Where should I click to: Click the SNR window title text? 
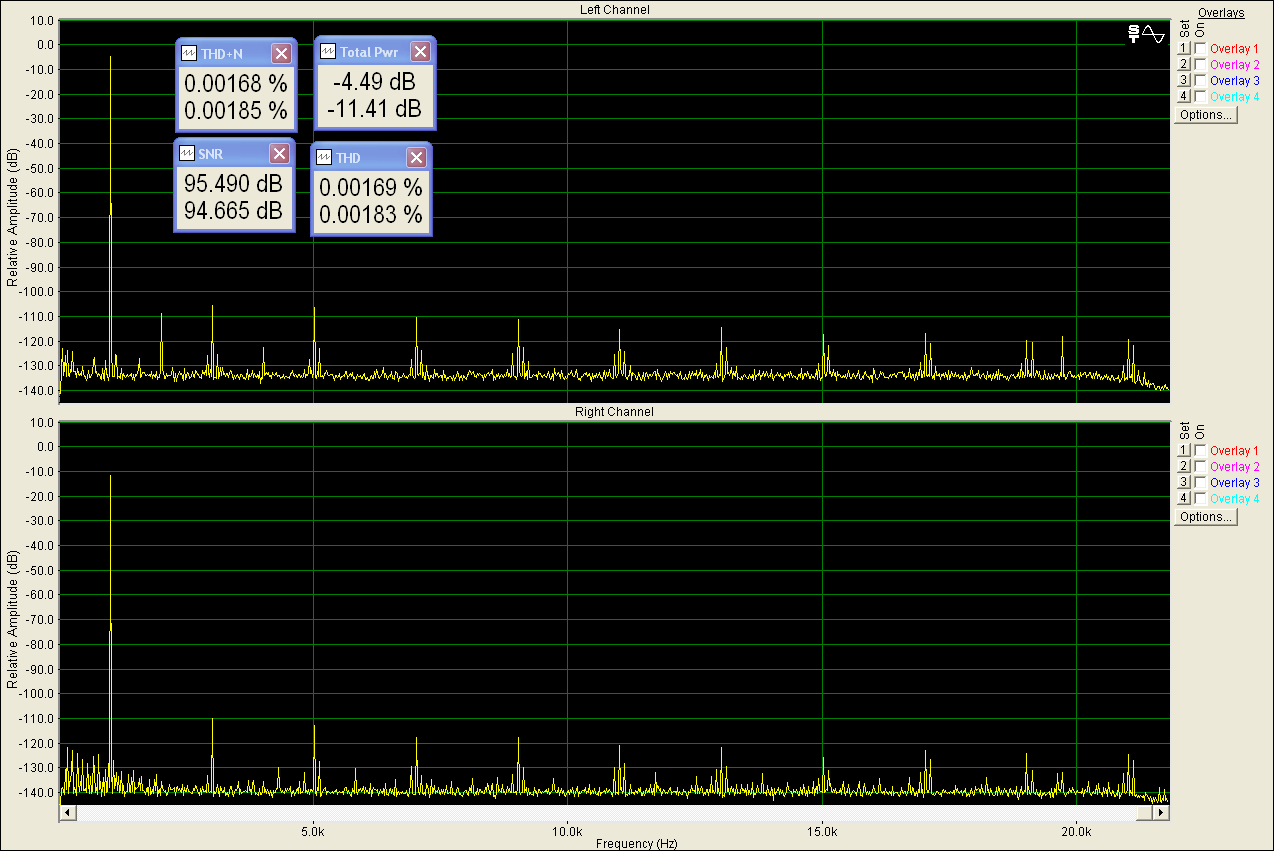click(213, 153)
